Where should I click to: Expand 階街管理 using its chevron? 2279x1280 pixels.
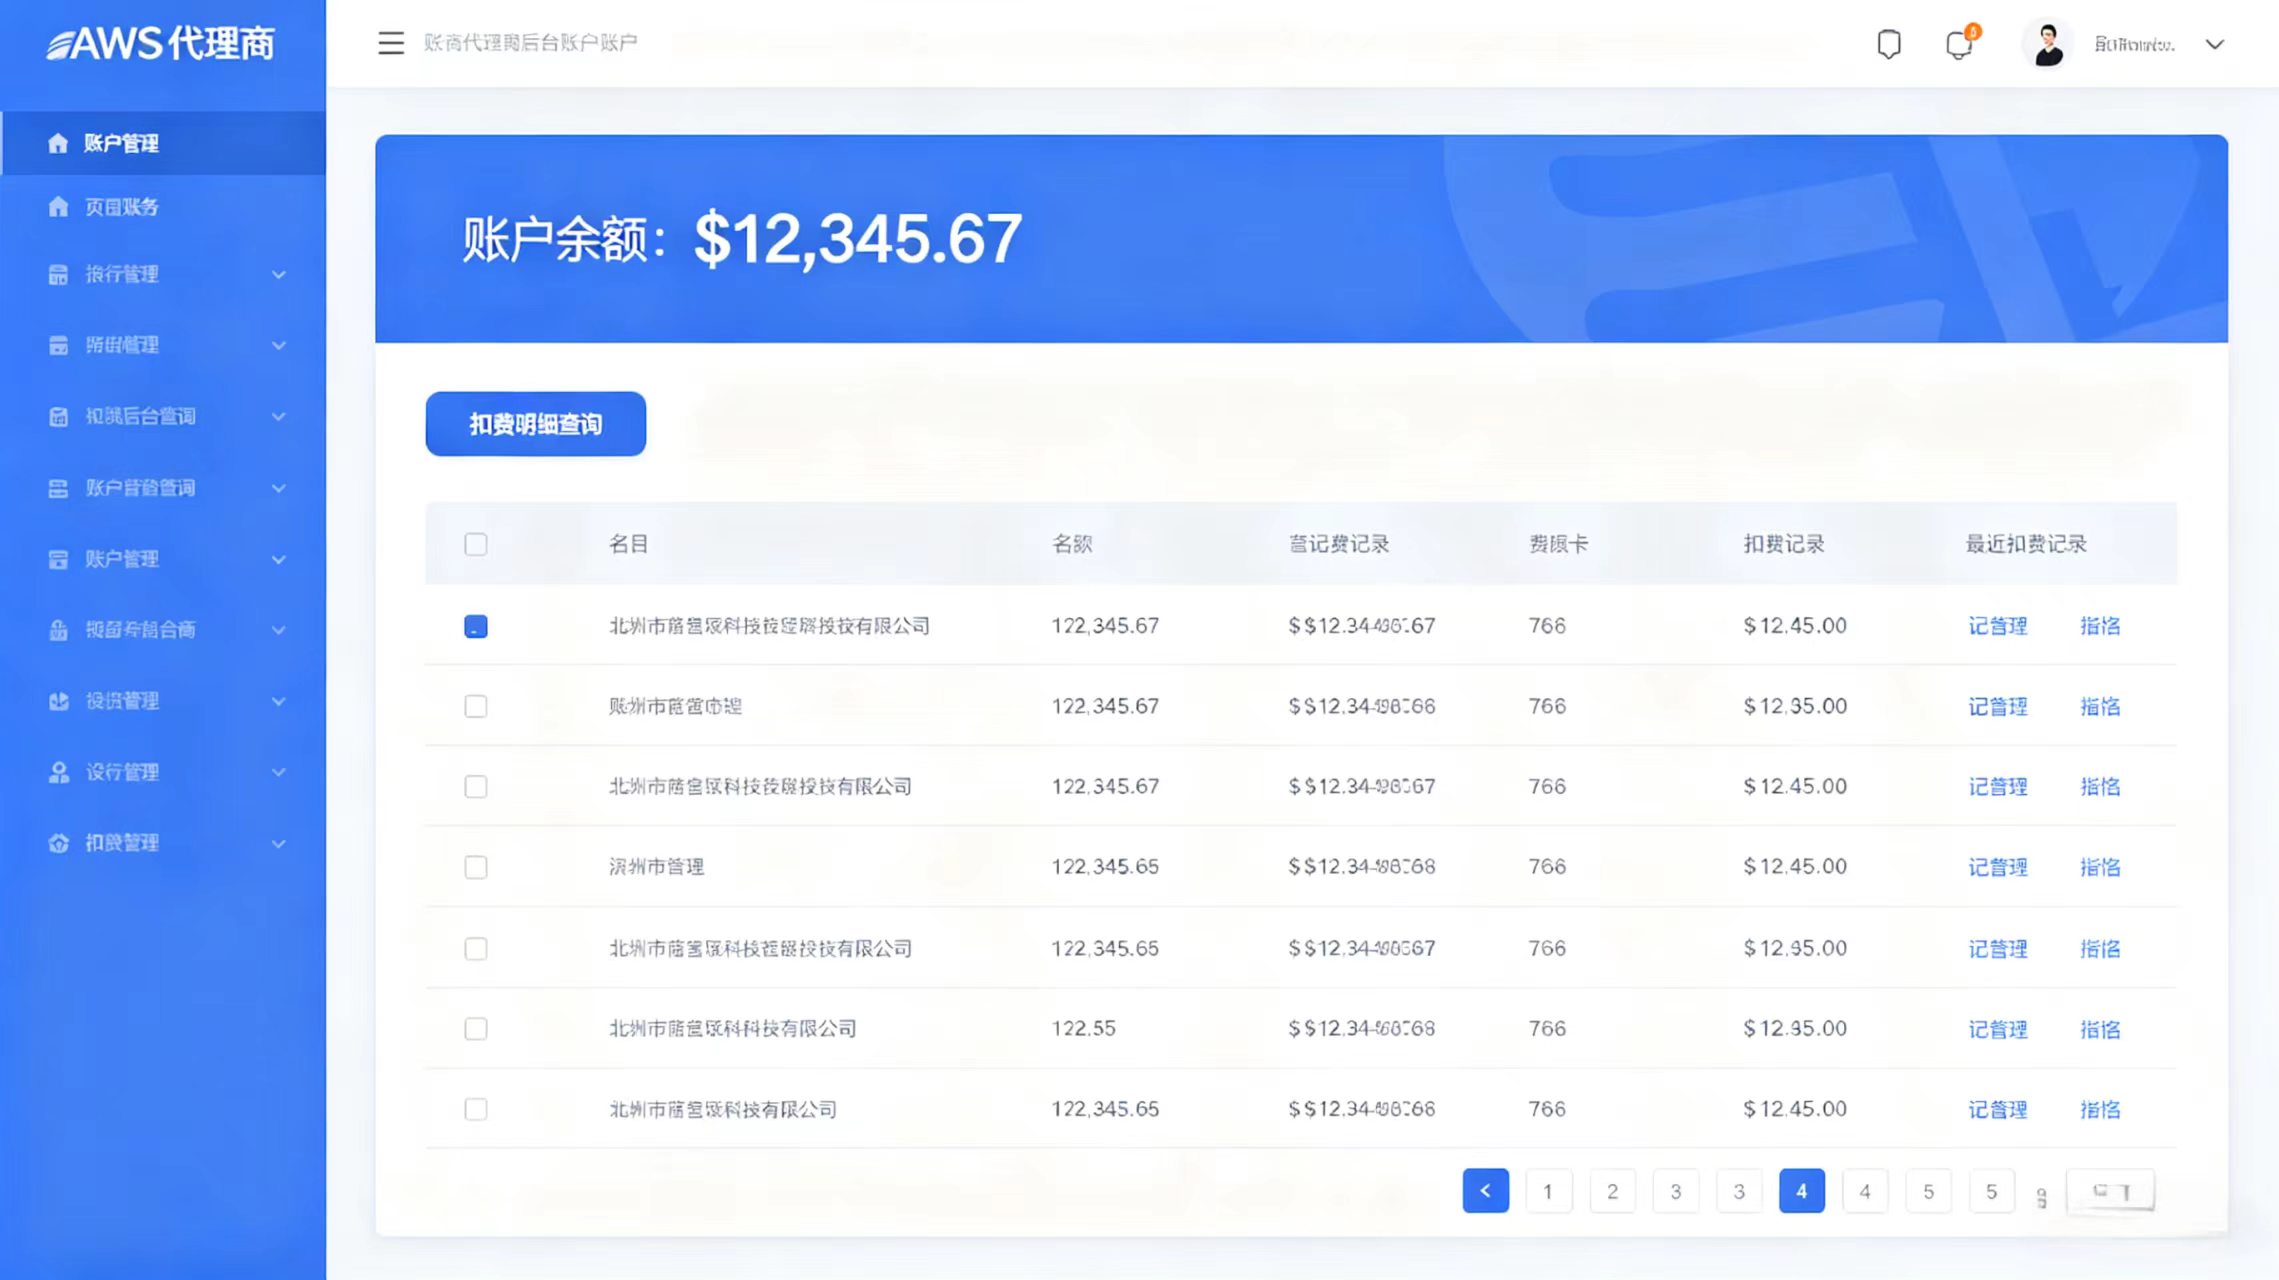(x=279, y=345)
